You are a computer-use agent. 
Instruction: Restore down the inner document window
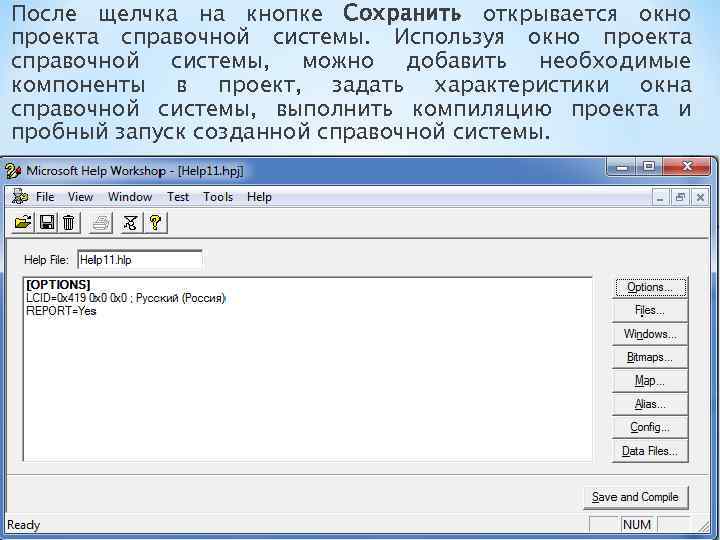[x=680, y=197]
